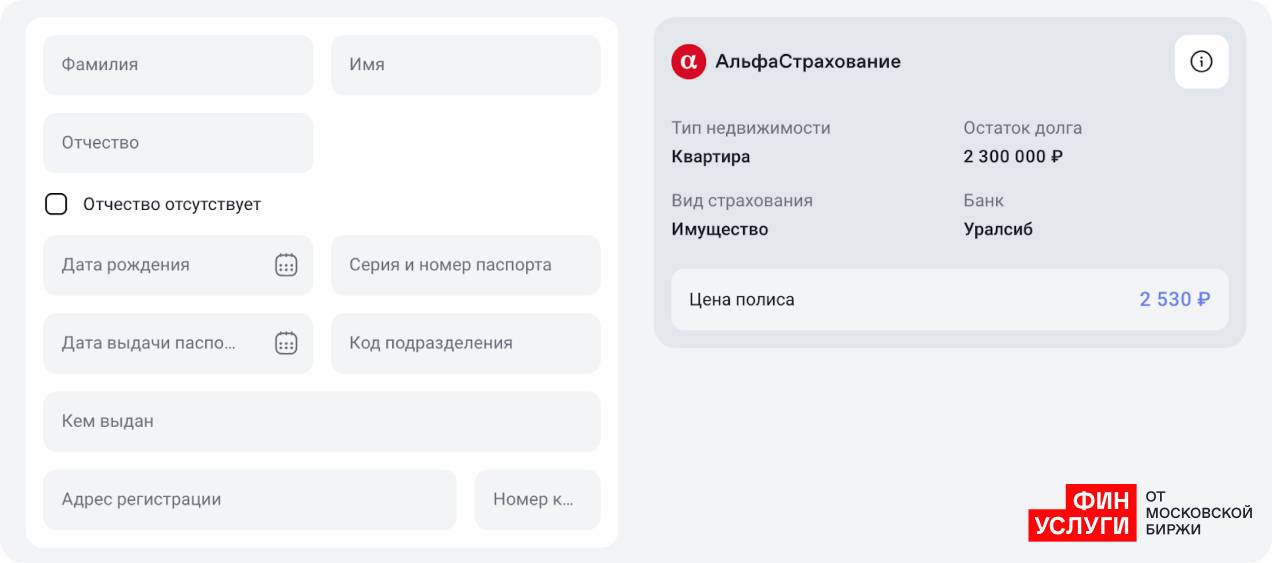Click the Номер квартиры field
The height and width of the screenshot is (563, 1272).
pyautogui.click(x=537, y=499)
